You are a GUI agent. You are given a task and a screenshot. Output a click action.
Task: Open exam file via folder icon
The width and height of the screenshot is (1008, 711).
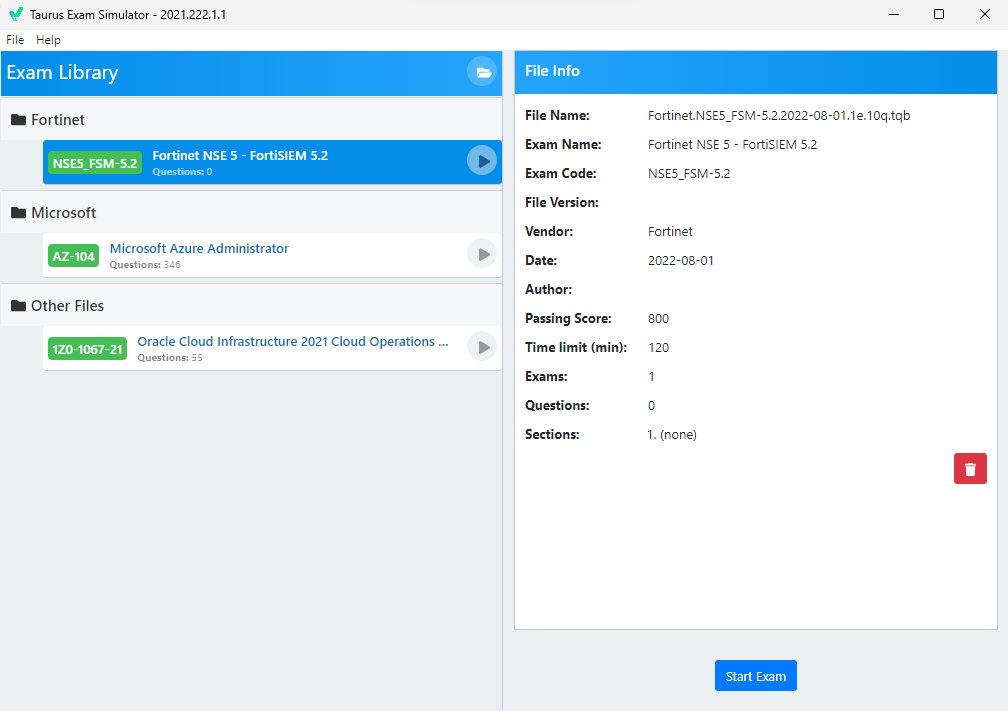[482, 72]
